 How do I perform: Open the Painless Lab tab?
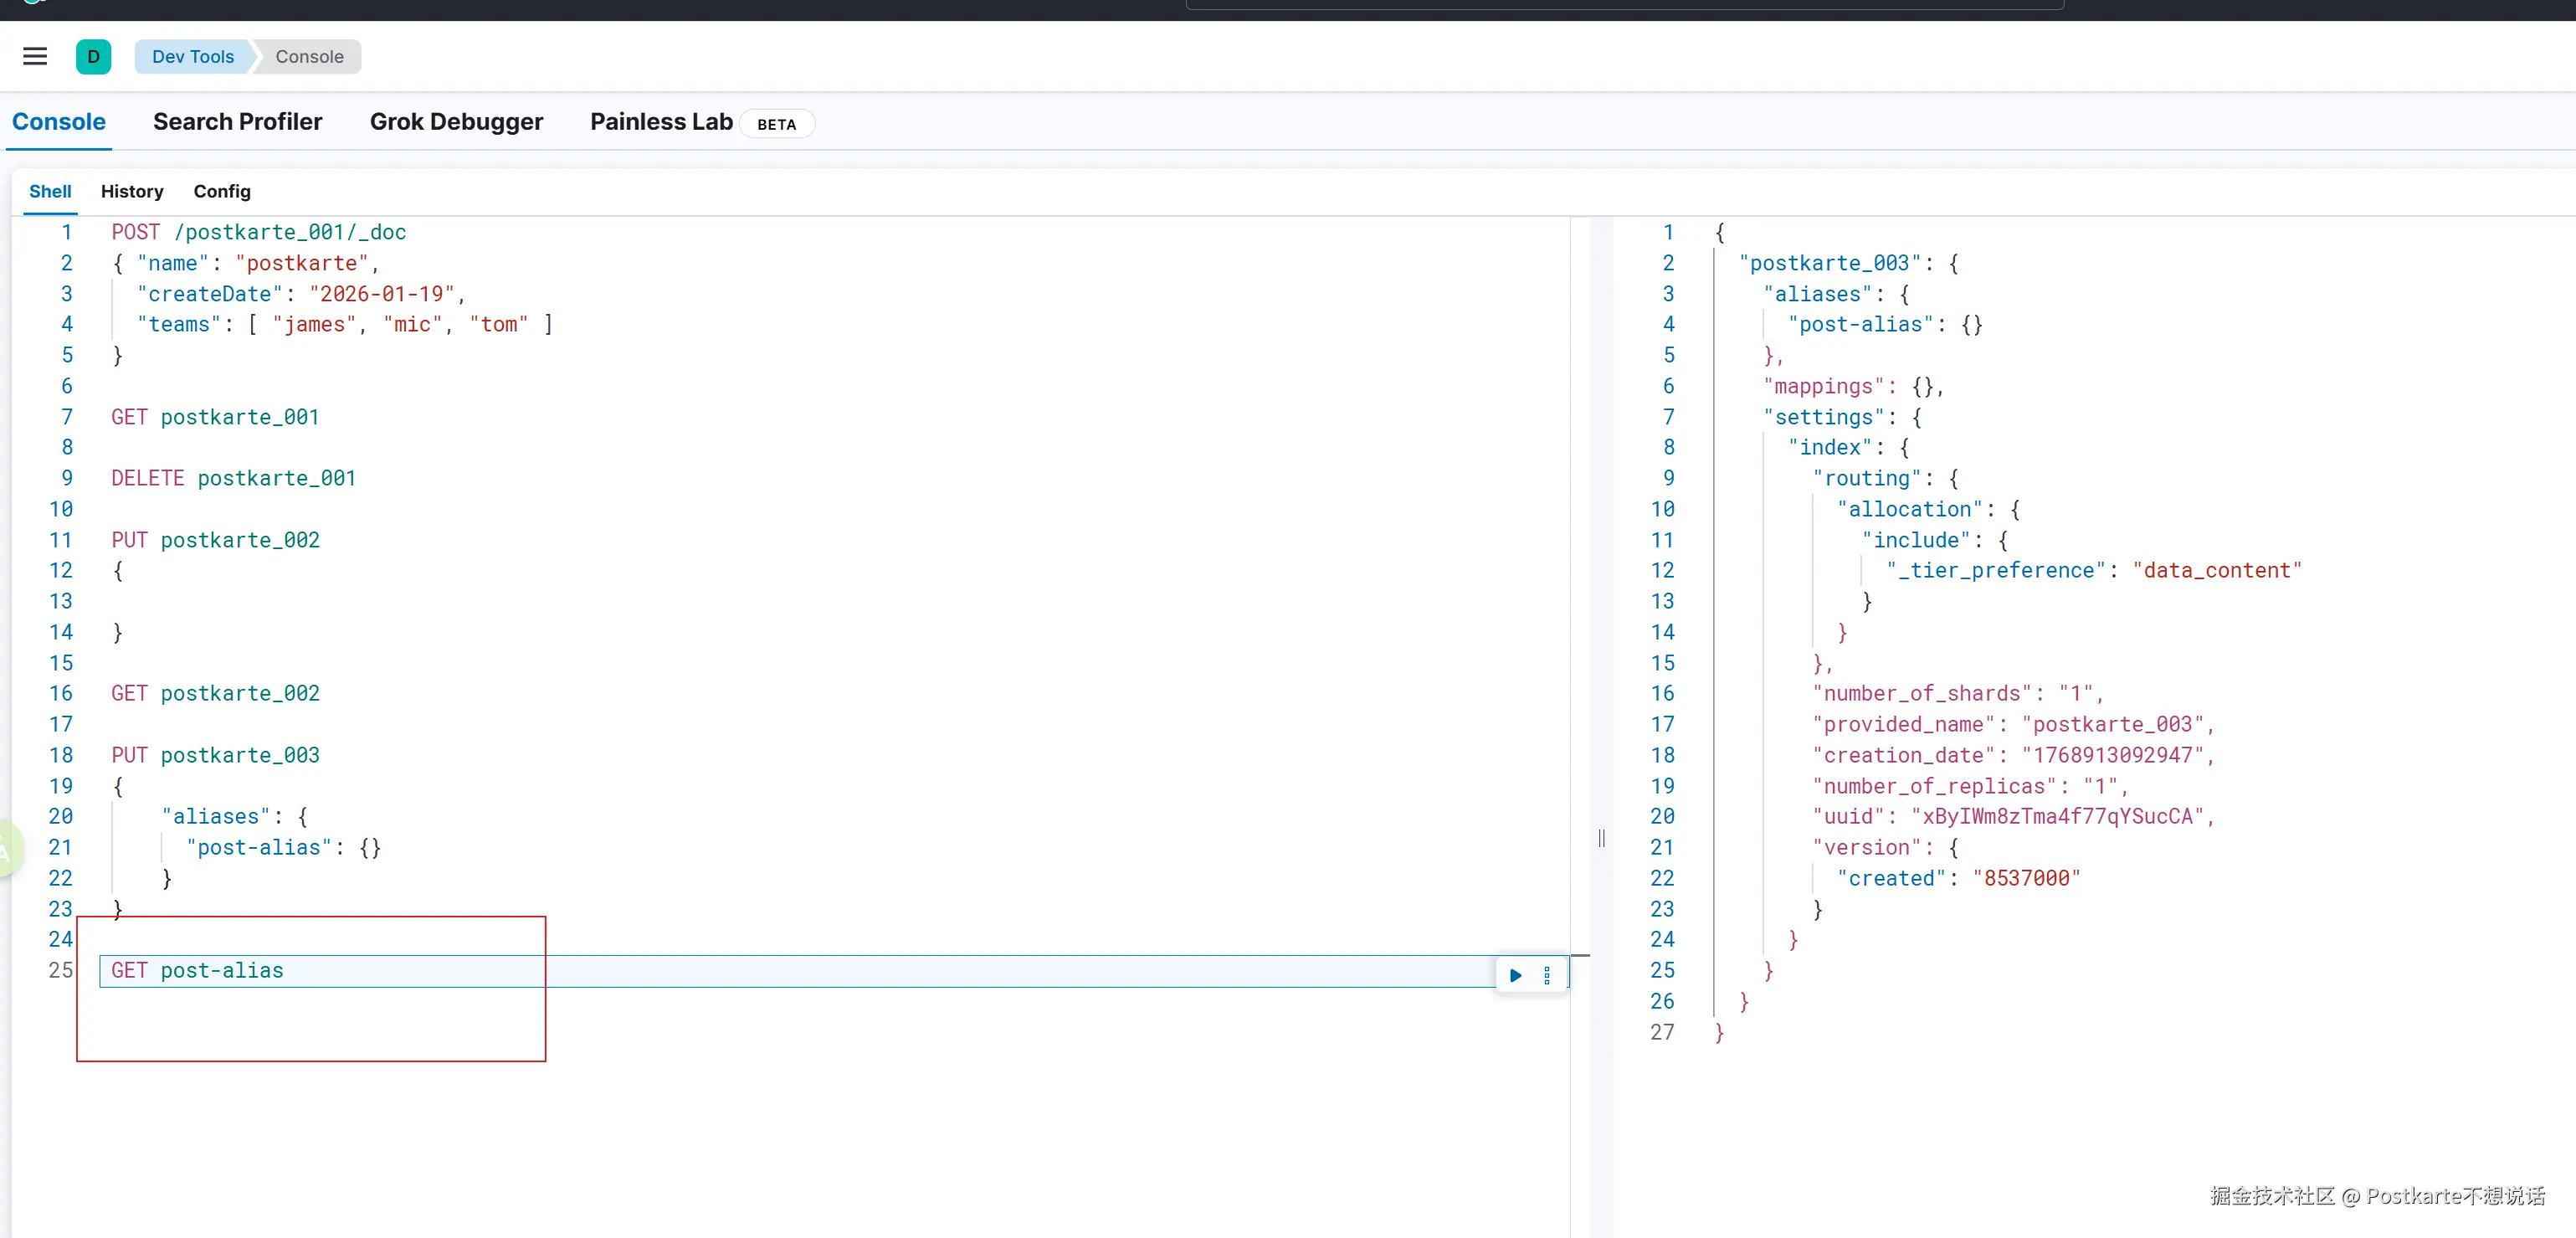coord(661,122)
